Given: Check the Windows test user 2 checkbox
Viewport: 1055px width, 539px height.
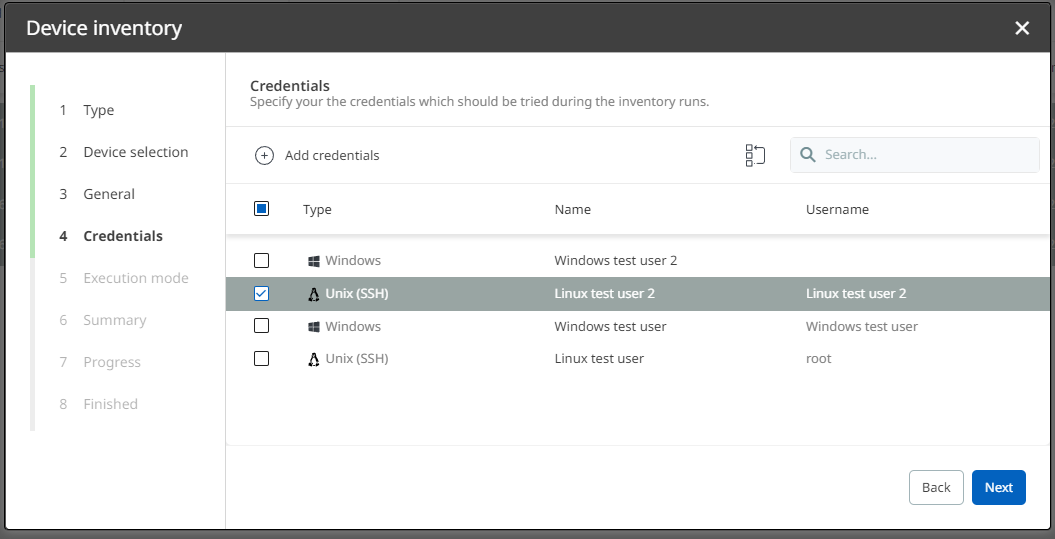Looking at the screenshot, I should (261, 261).
